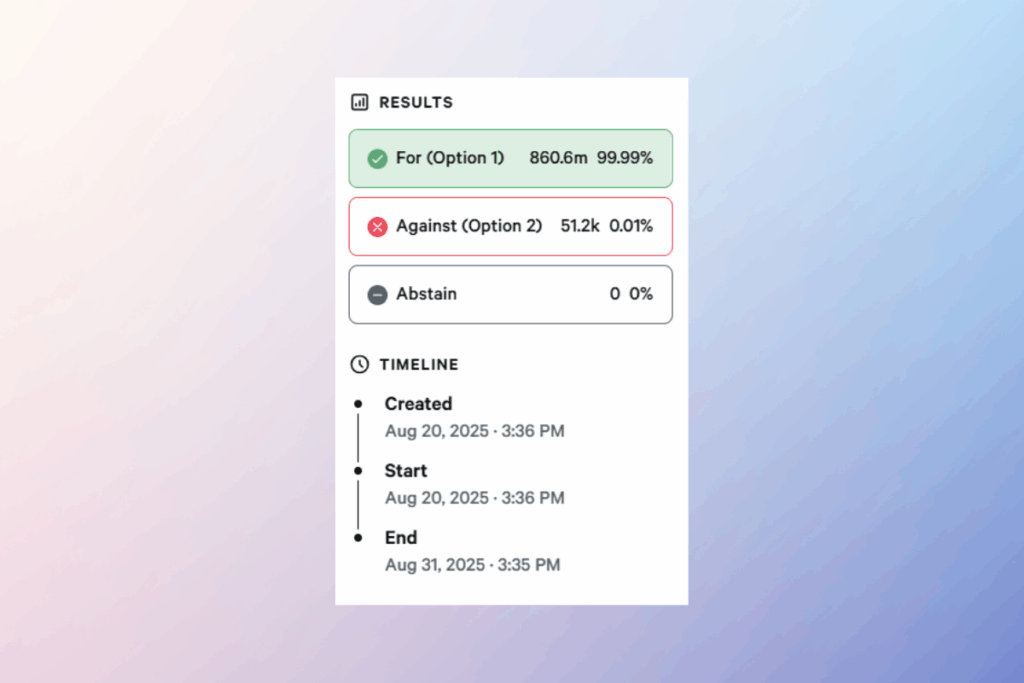
Task: Click the 51.2k vote count
Action: point(580,226)
